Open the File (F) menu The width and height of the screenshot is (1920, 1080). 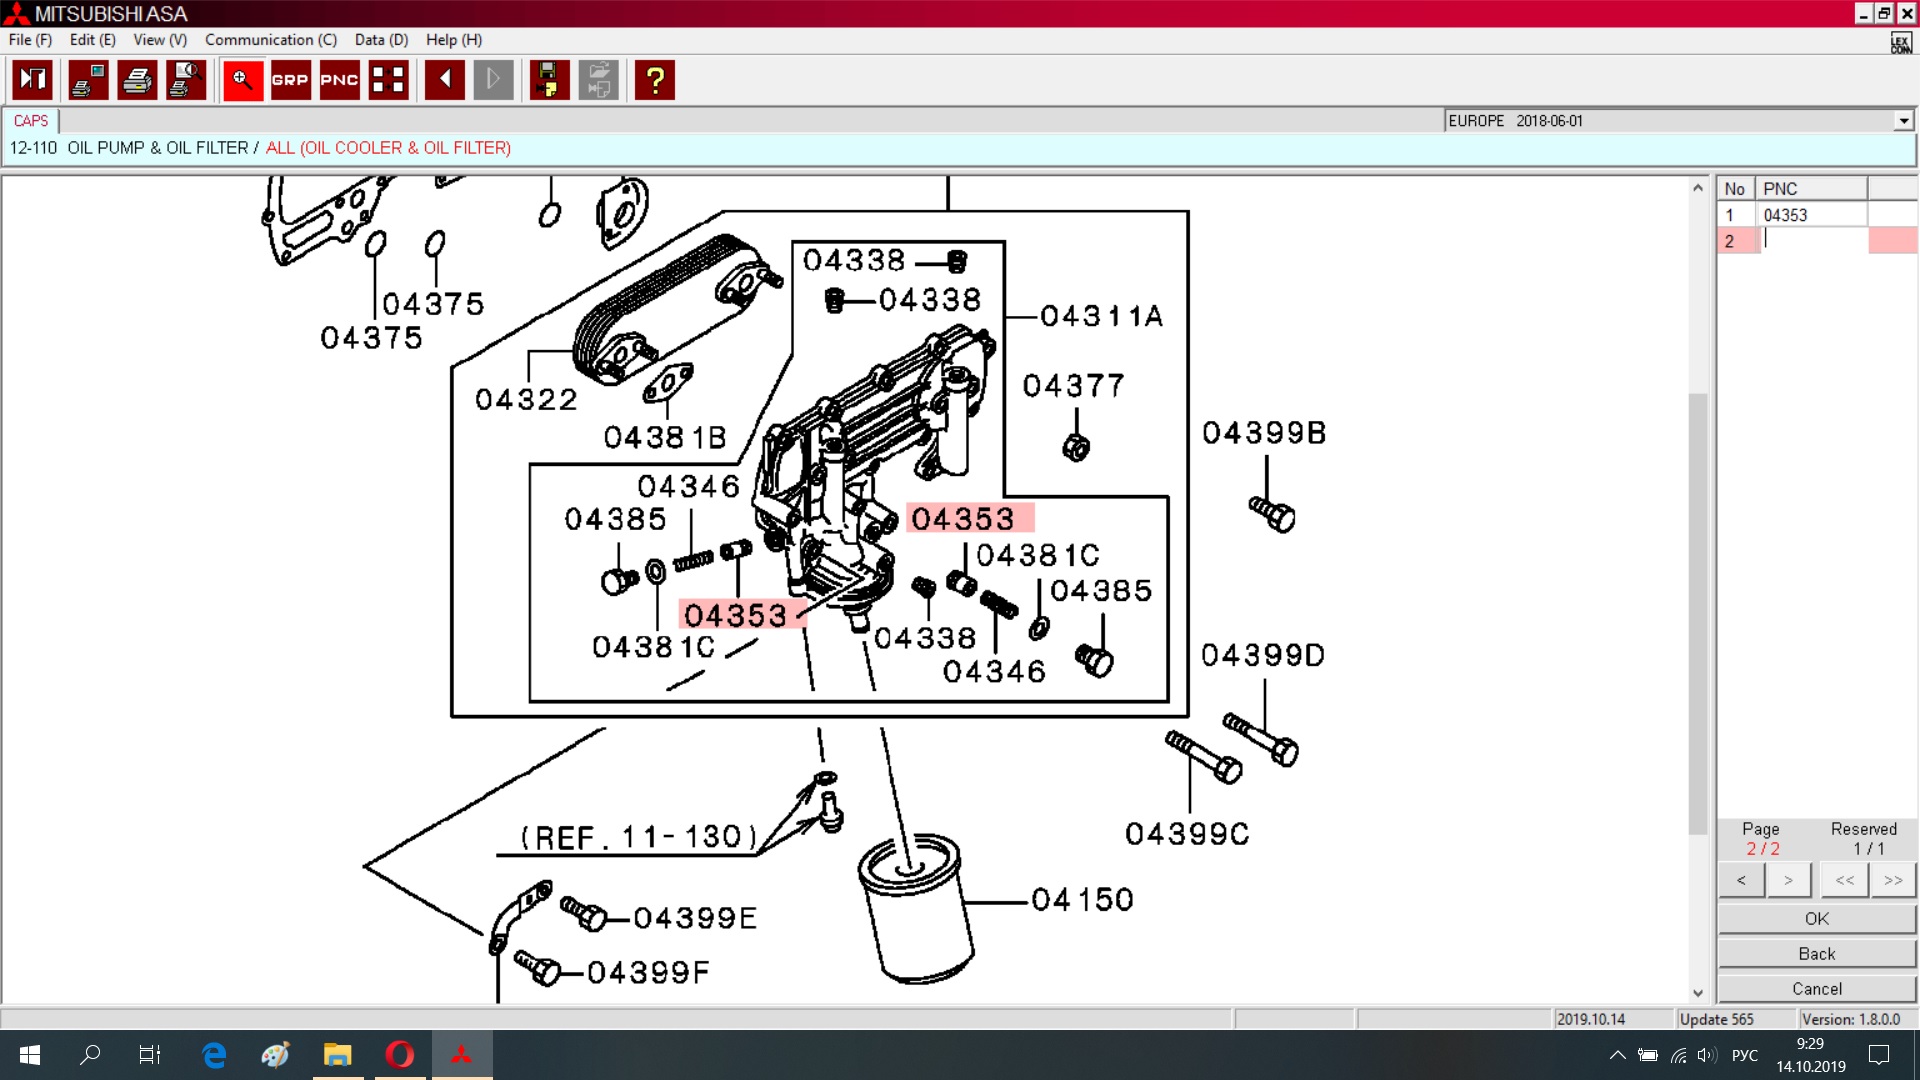tap(30, 40)
